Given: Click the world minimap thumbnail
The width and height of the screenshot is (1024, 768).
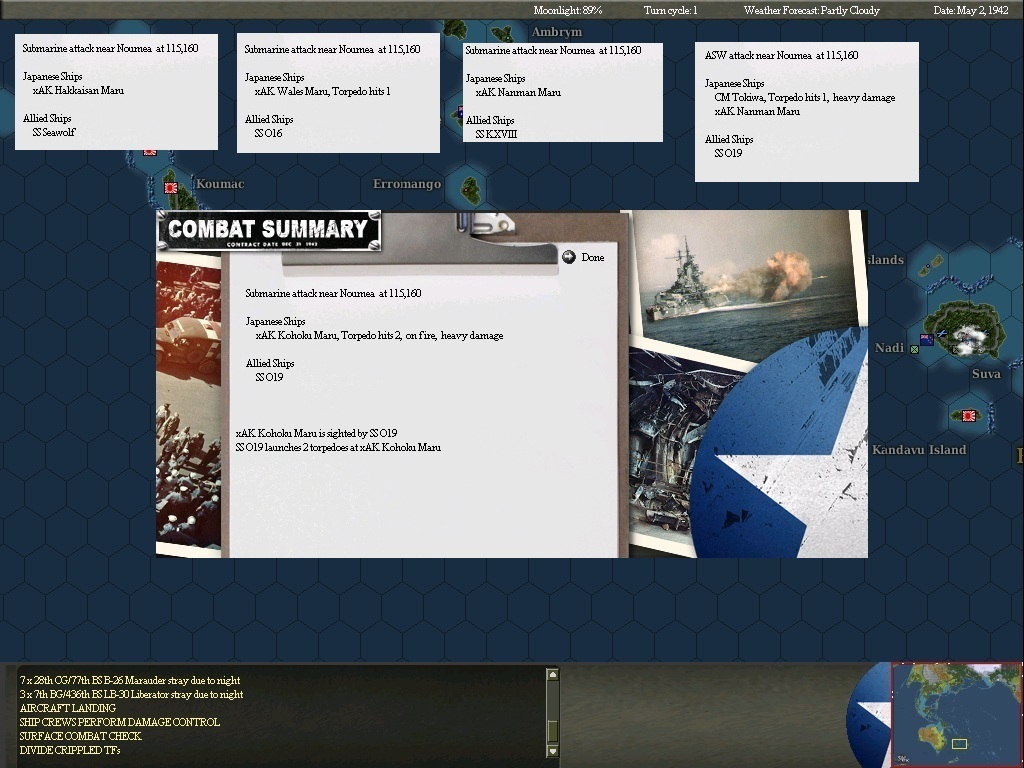Looking at the screenshot, I should pyautogui.click(x=956, y=714).
